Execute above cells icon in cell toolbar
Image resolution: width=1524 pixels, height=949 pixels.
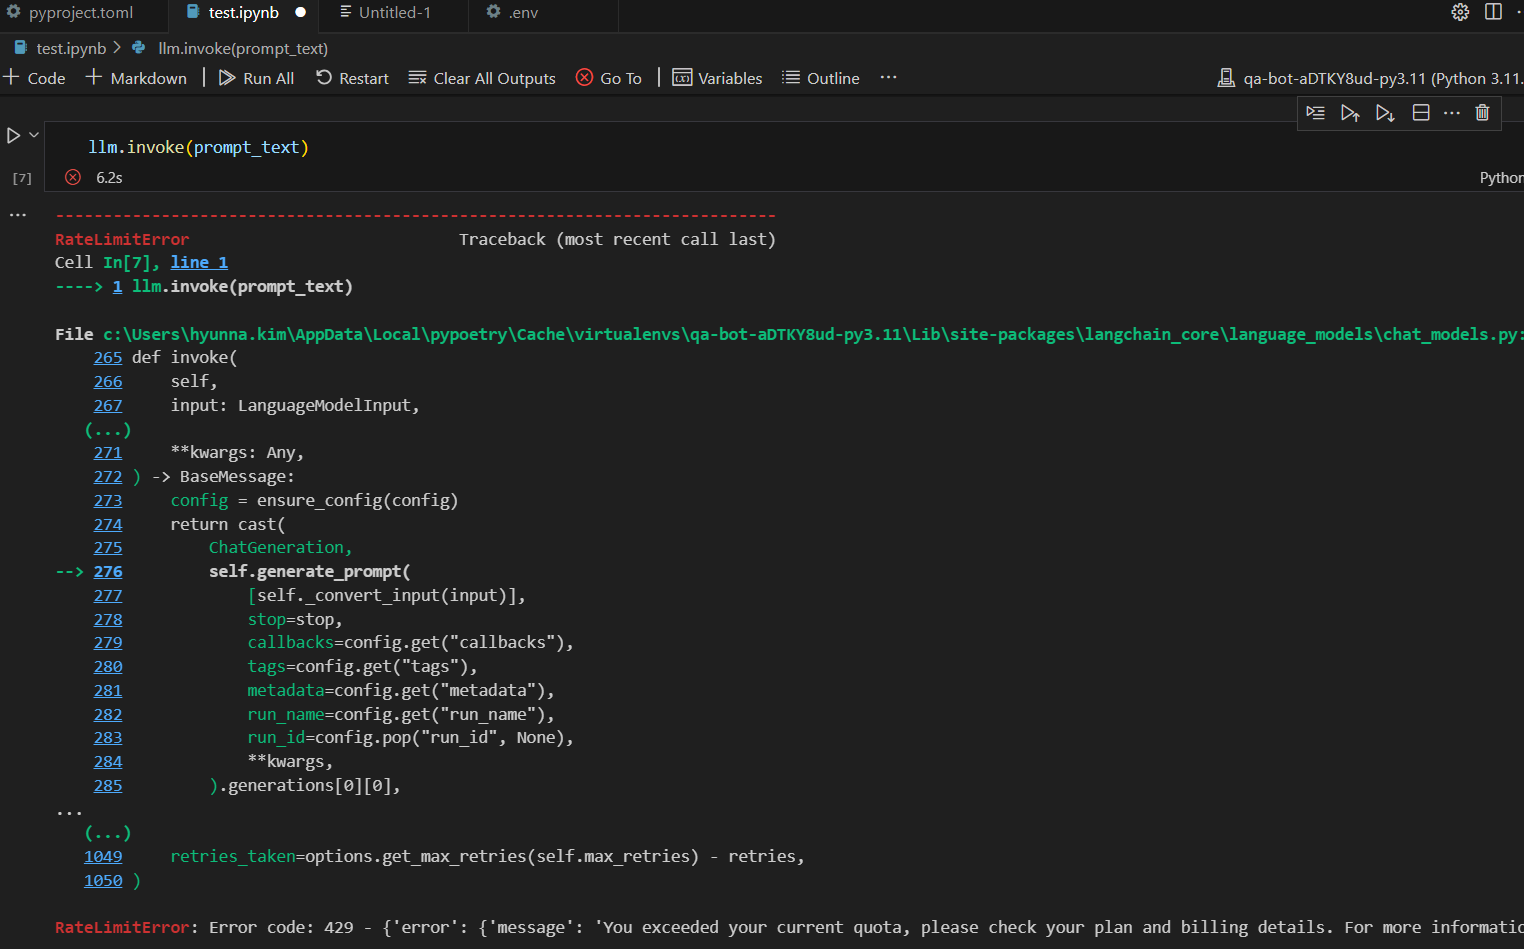click(x=1350, y=113)
